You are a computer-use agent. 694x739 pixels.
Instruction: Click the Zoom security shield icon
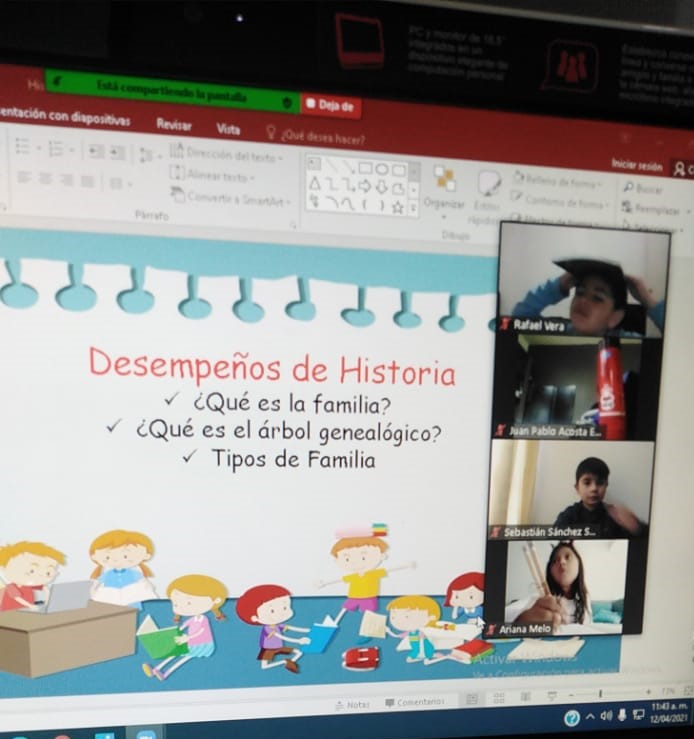point(286,103)
